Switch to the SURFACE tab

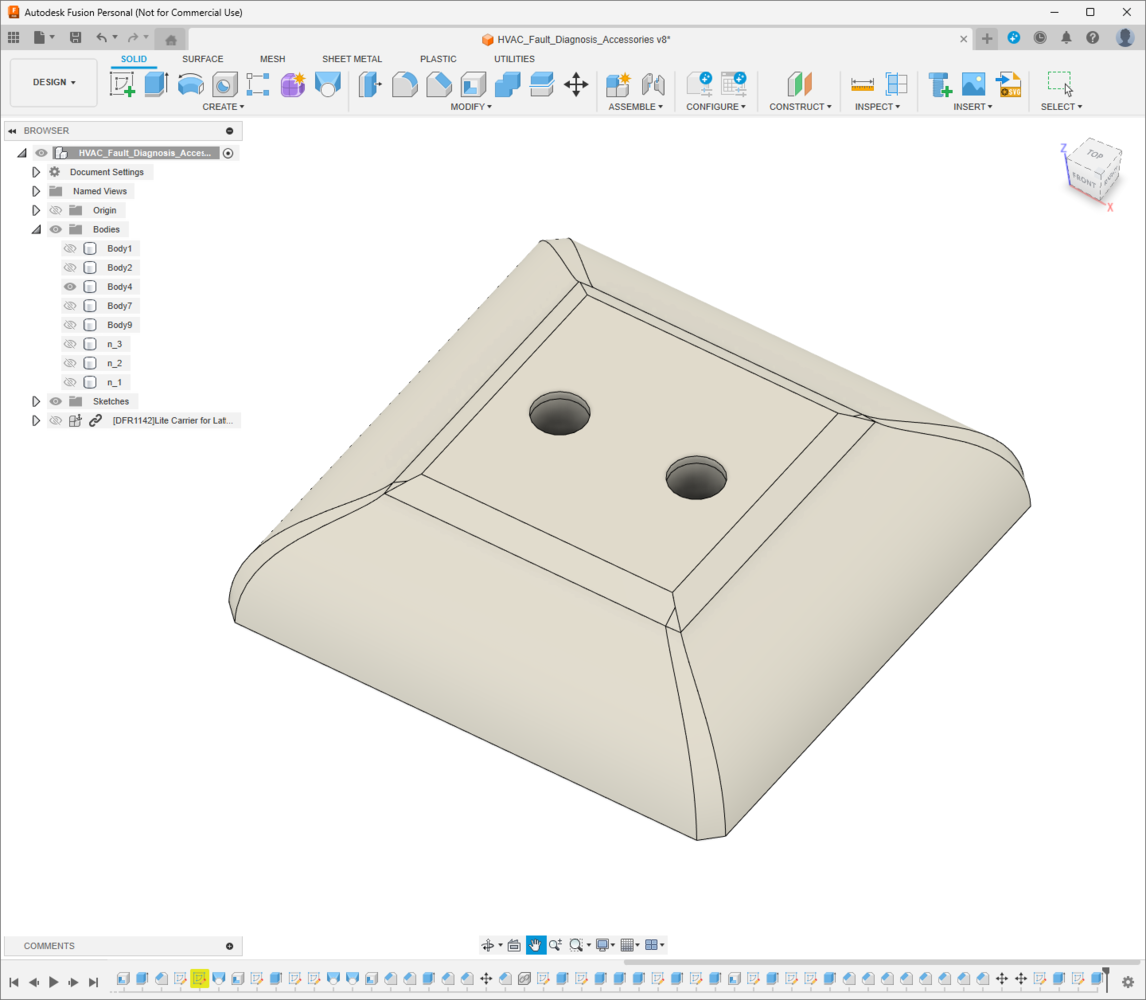(202, 59)
